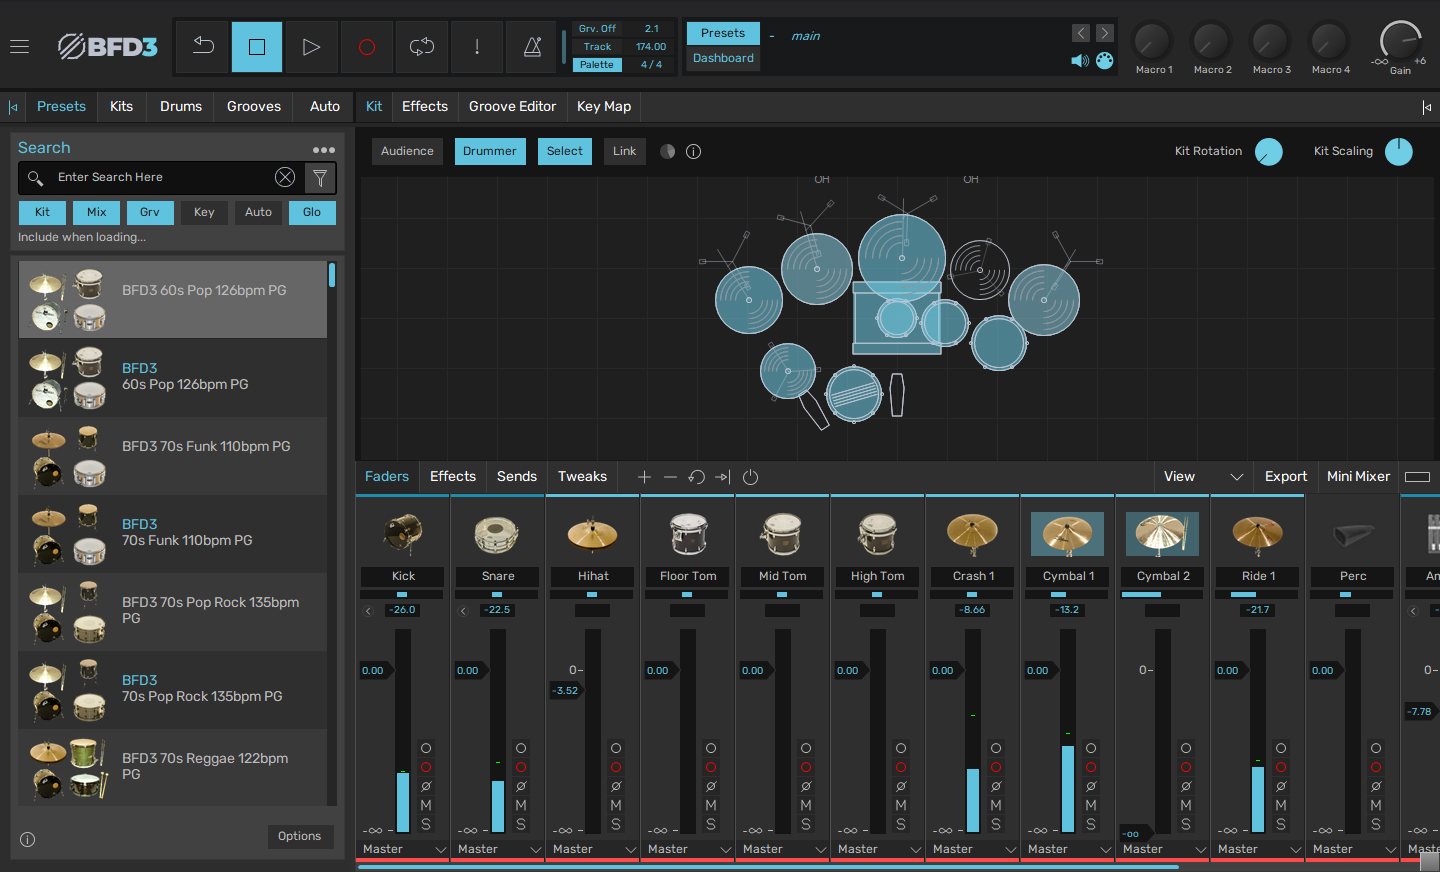Click the Options button
The image size is (1440, 872).
pyautogui.click(x=300, y=836)
